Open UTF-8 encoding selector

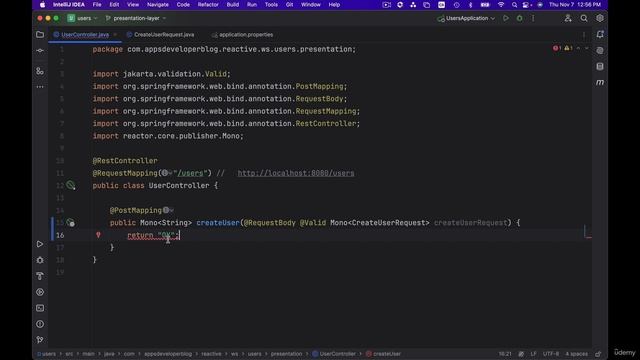[x=551, y=354]
